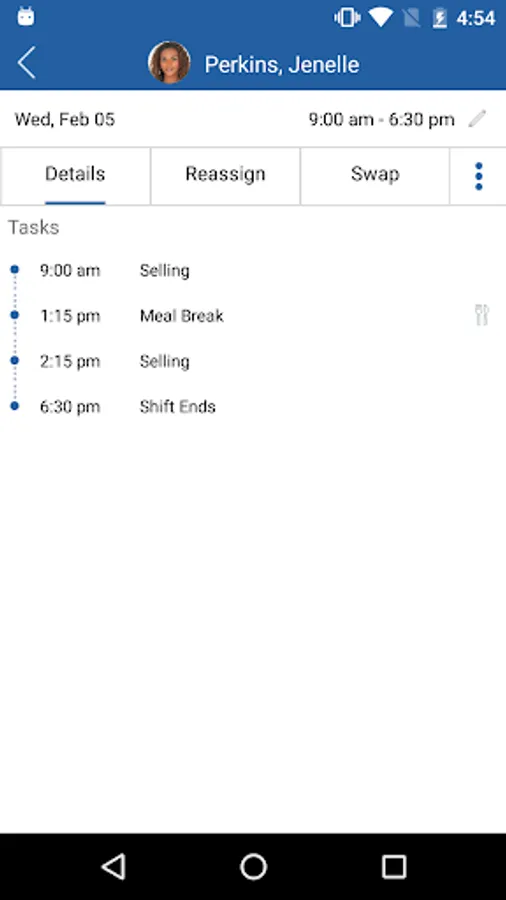
Task: Tap the Wed, Feb 05 date label
Action: tap(65, 119)
